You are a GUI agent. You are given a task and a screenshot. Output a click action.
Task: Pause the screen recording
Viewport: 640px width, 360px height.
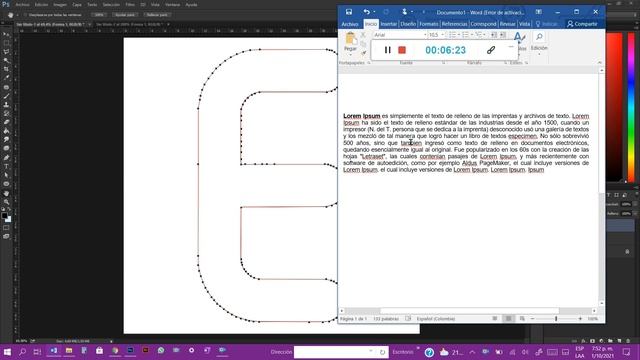[387, 50]
